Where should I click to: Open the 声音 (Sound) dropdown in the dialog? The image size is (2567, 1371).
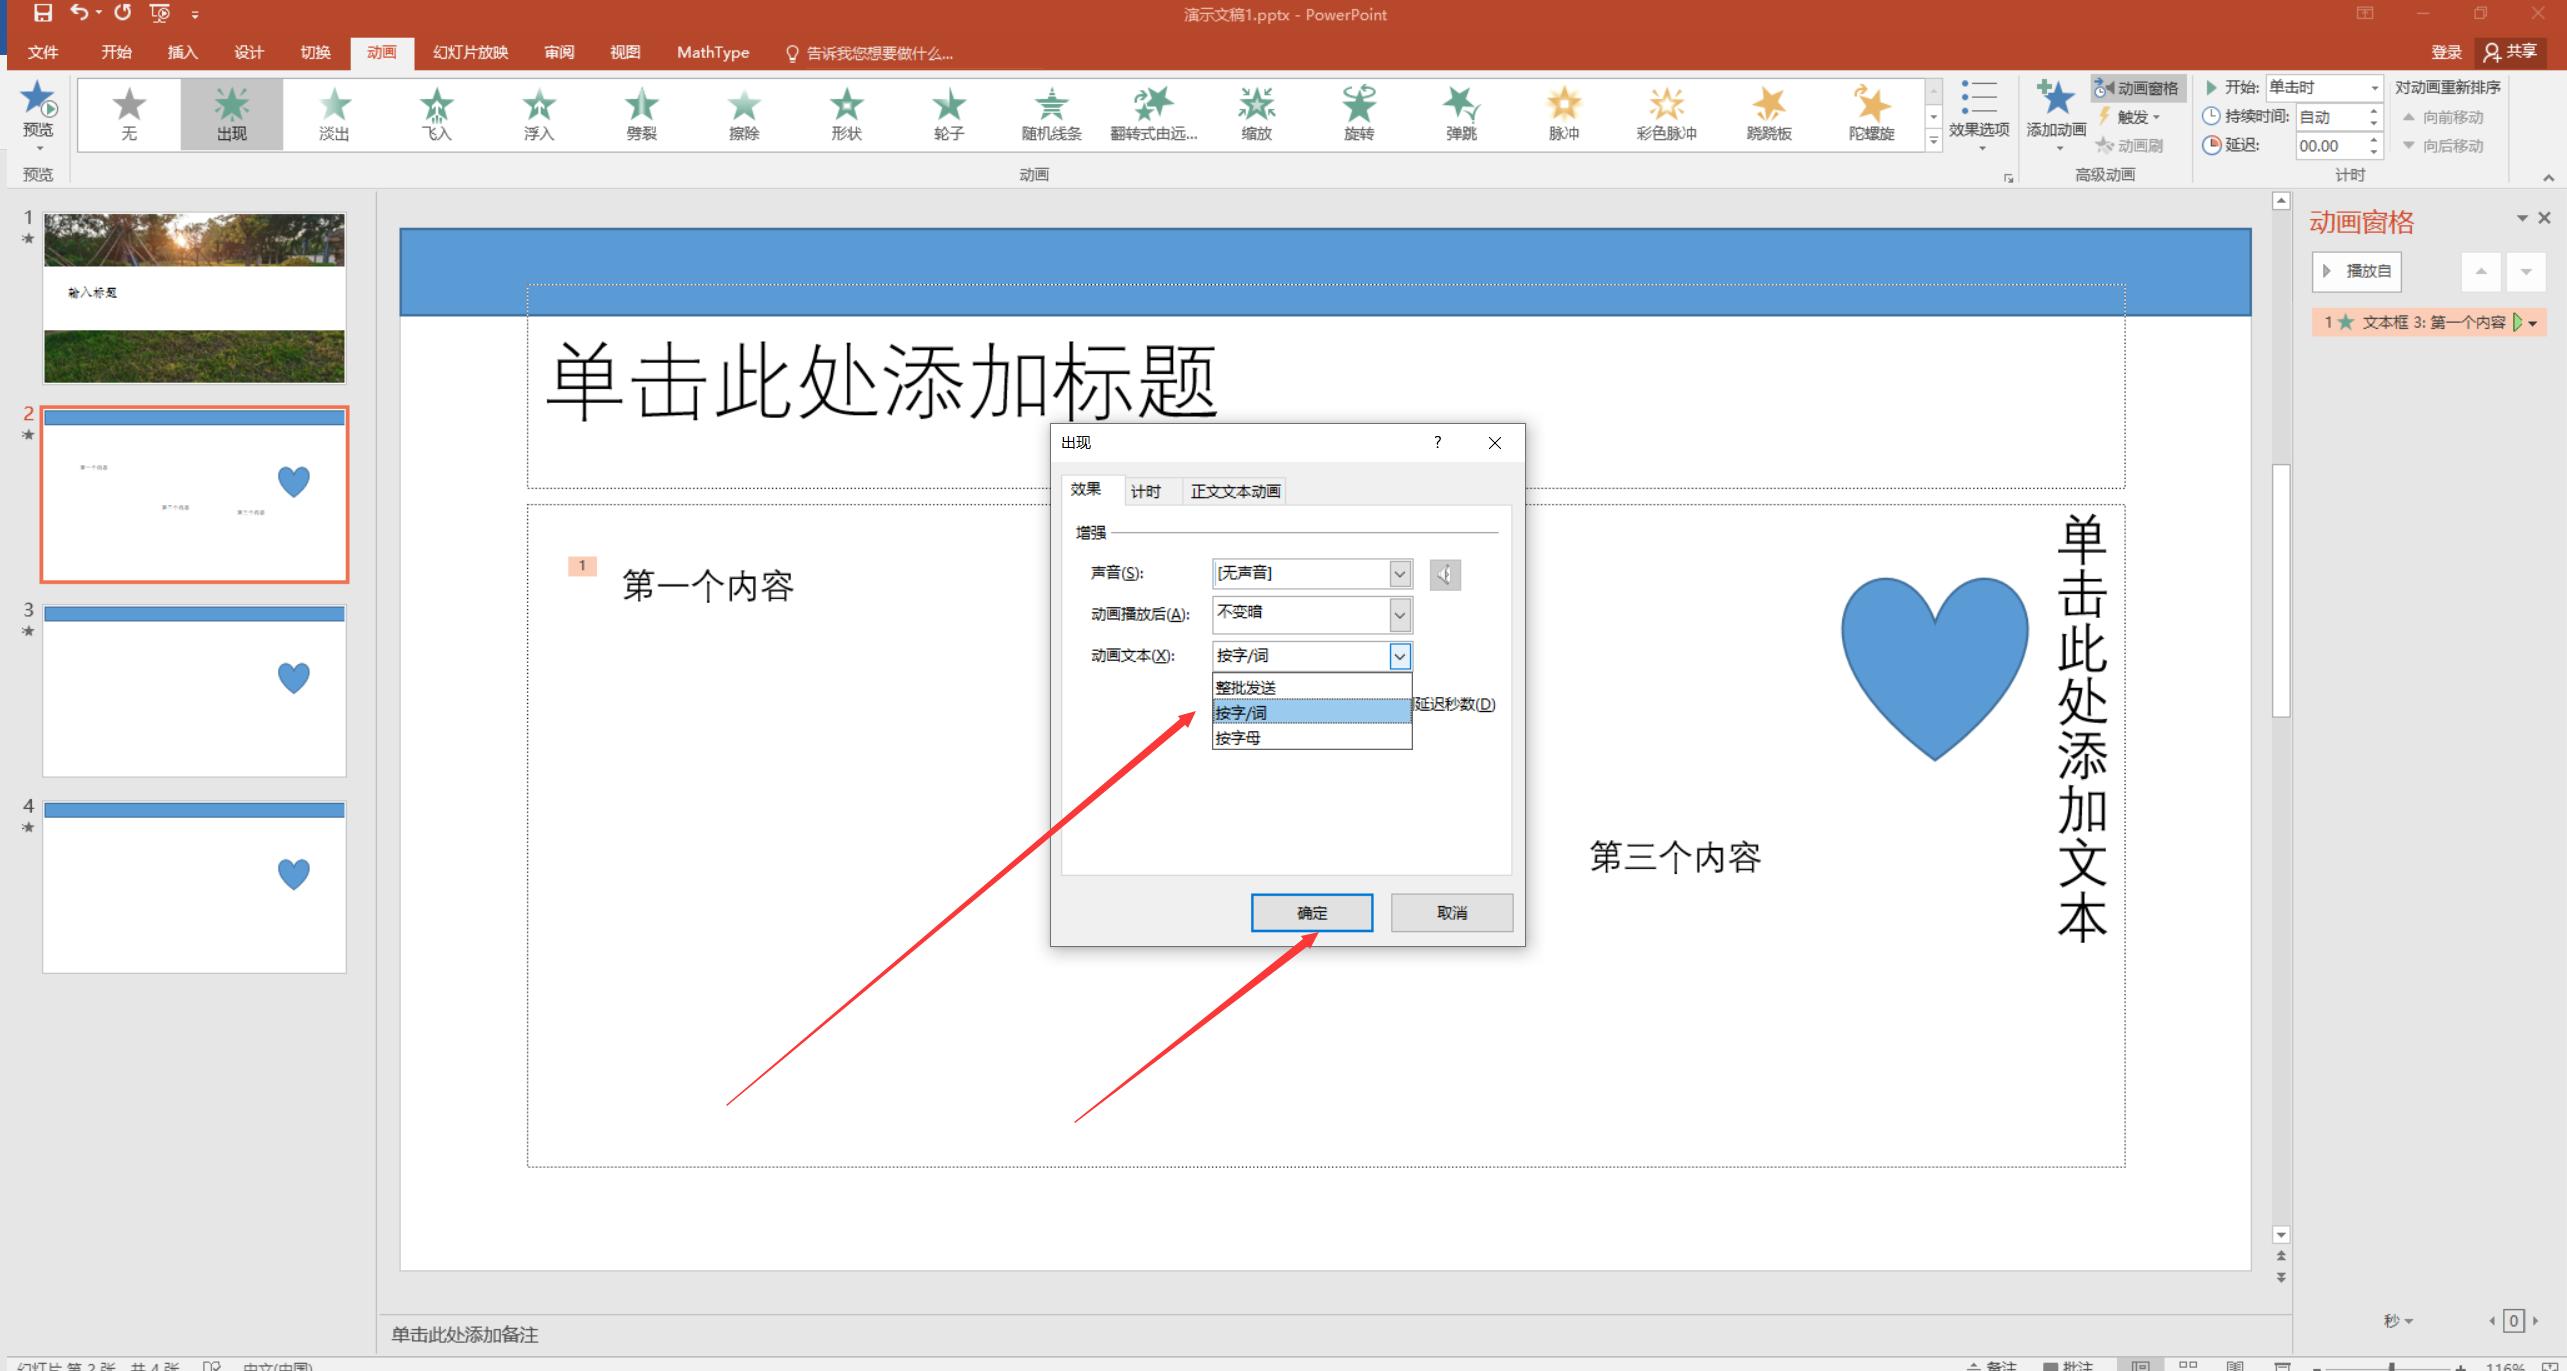pos(1399,573)
